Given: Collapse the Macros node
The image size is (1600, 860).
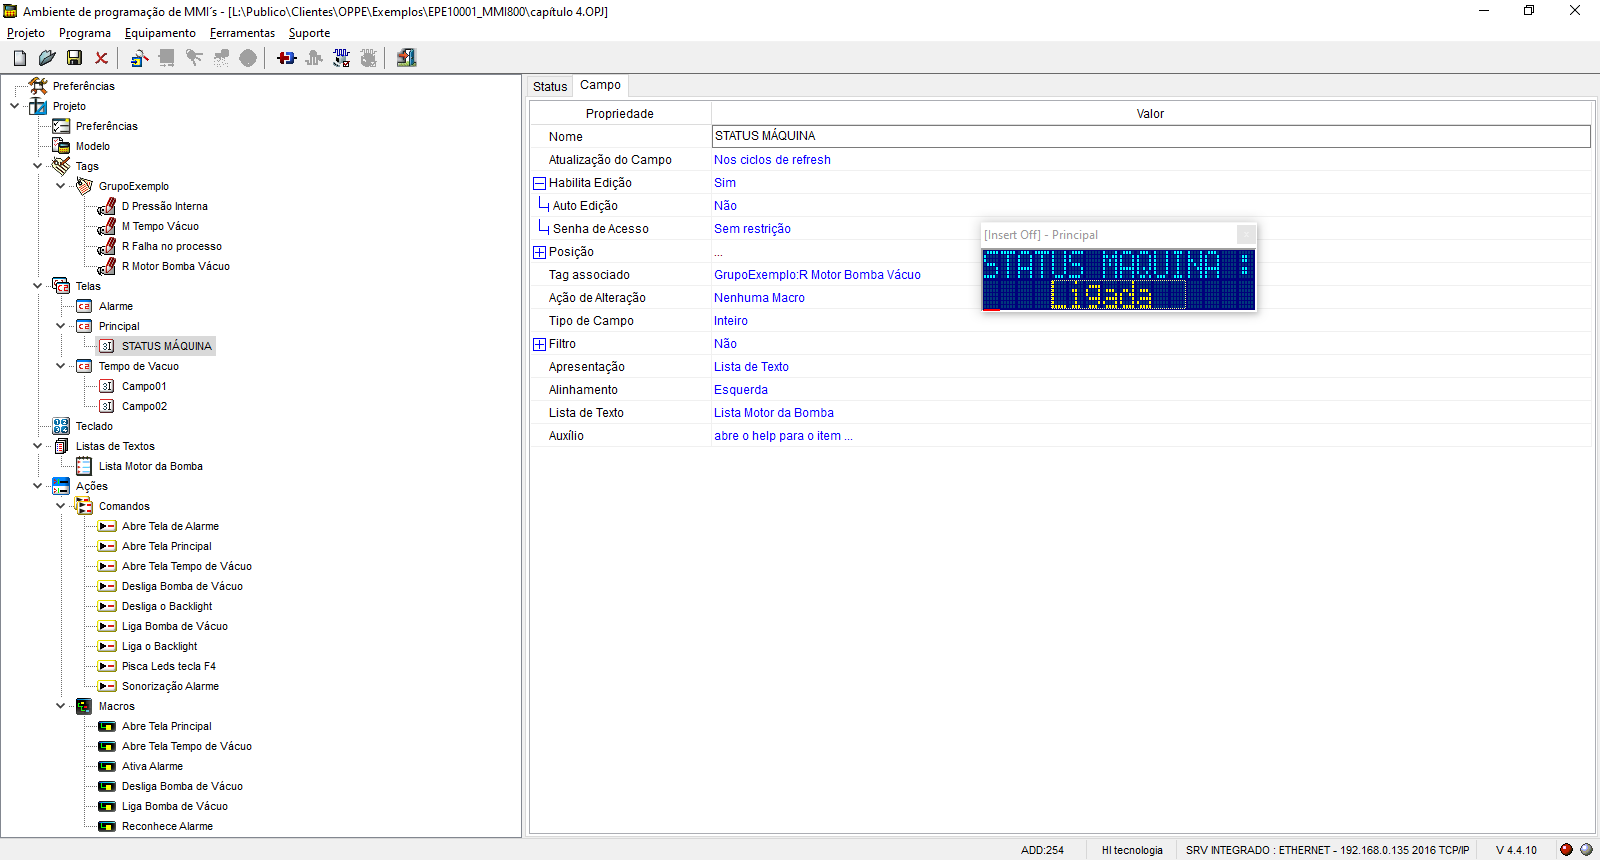Looking at the screenshot, I should tap(61, 706).
